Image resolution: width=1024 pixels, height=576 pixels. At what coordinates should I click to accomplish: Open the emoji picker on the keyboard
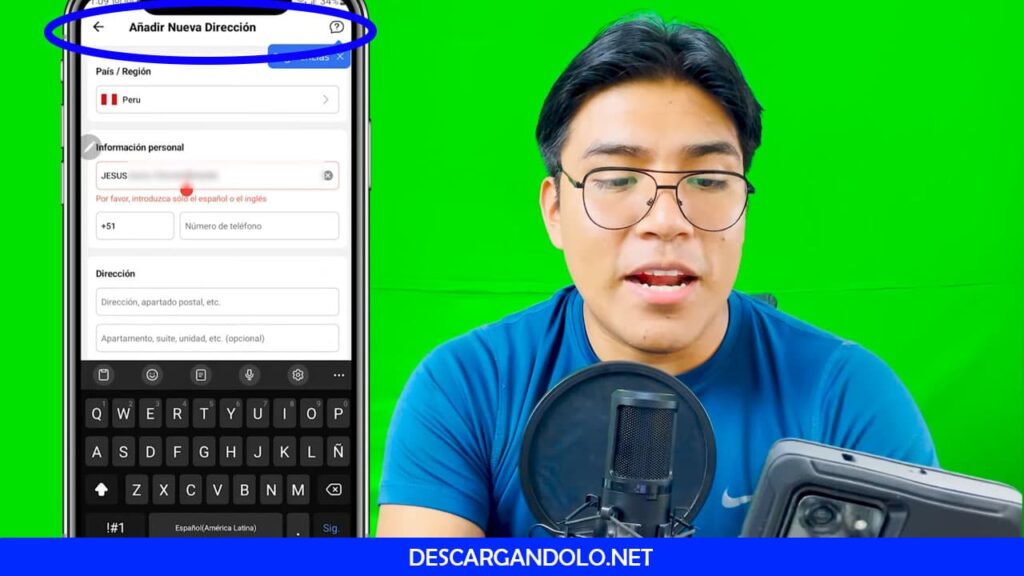(152, 376)
